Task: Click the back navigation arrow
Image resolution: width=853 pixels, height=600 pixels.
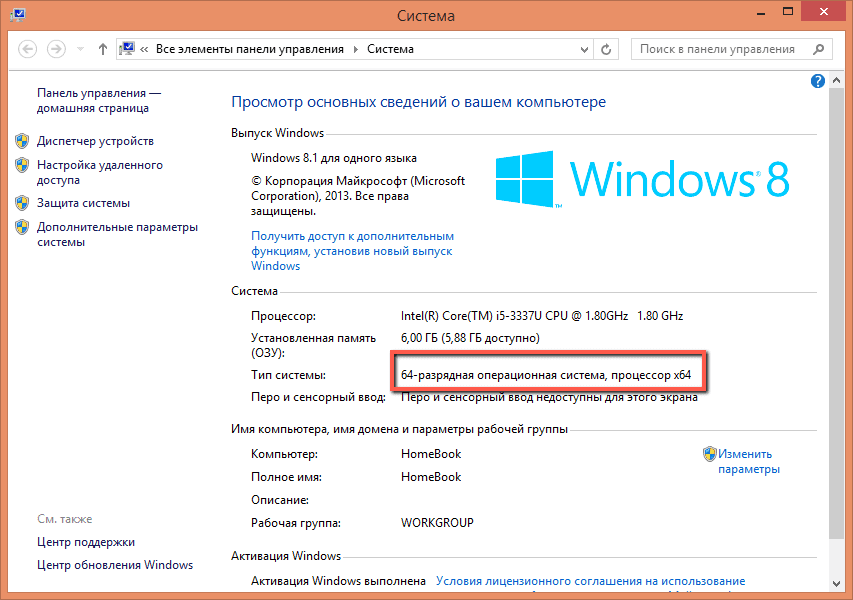Action: coord(27,49)
